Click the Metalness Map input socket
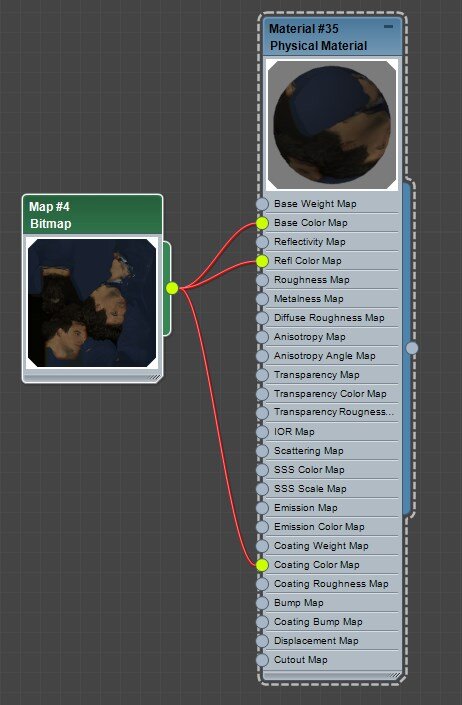The height and width of the screenshot is (705, 462). pos(262,299)
